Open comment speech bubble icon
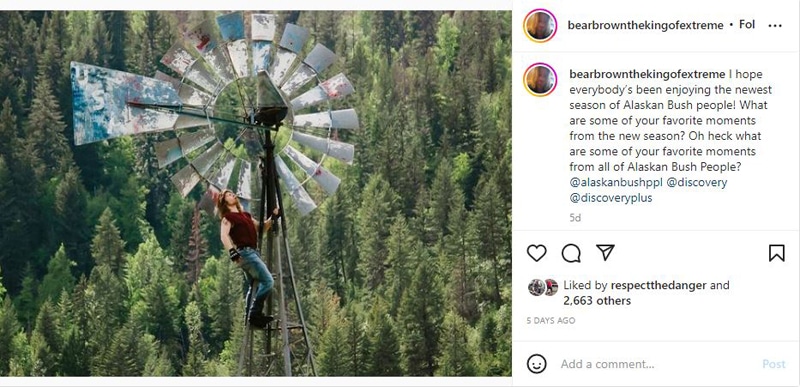Screen dimensions: 800x387 571,253
